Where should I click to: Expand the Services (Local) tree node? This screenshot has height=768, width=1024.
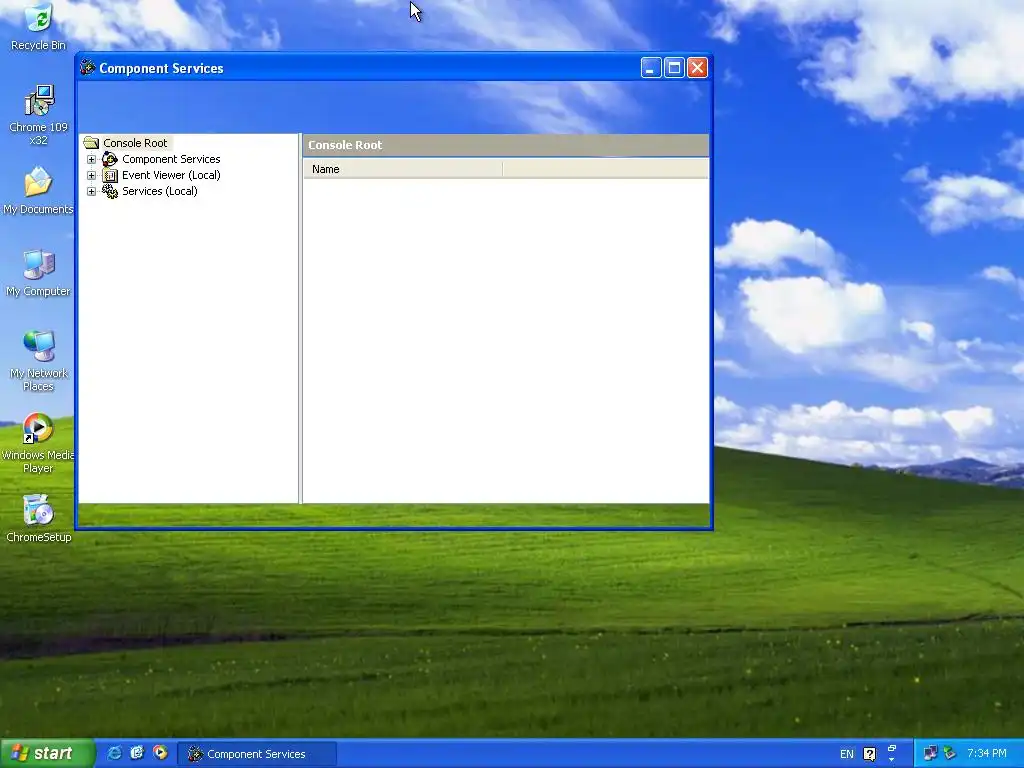[91, 191]
